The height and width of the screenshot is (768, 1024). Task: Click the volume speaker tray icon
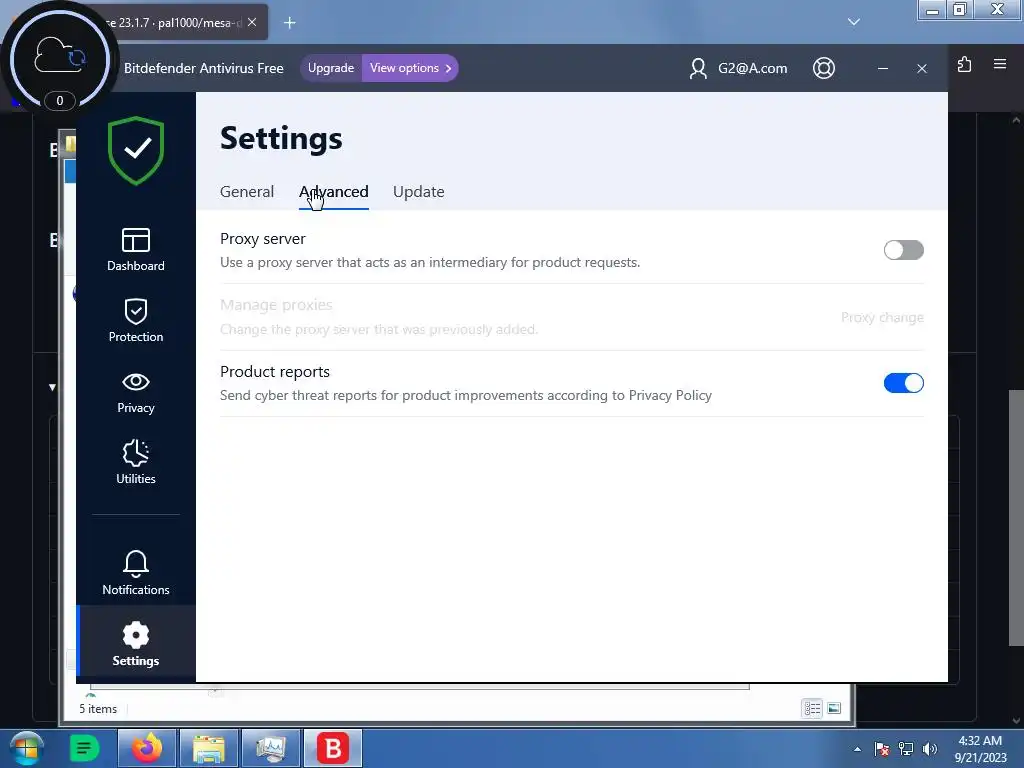(930, 749)
